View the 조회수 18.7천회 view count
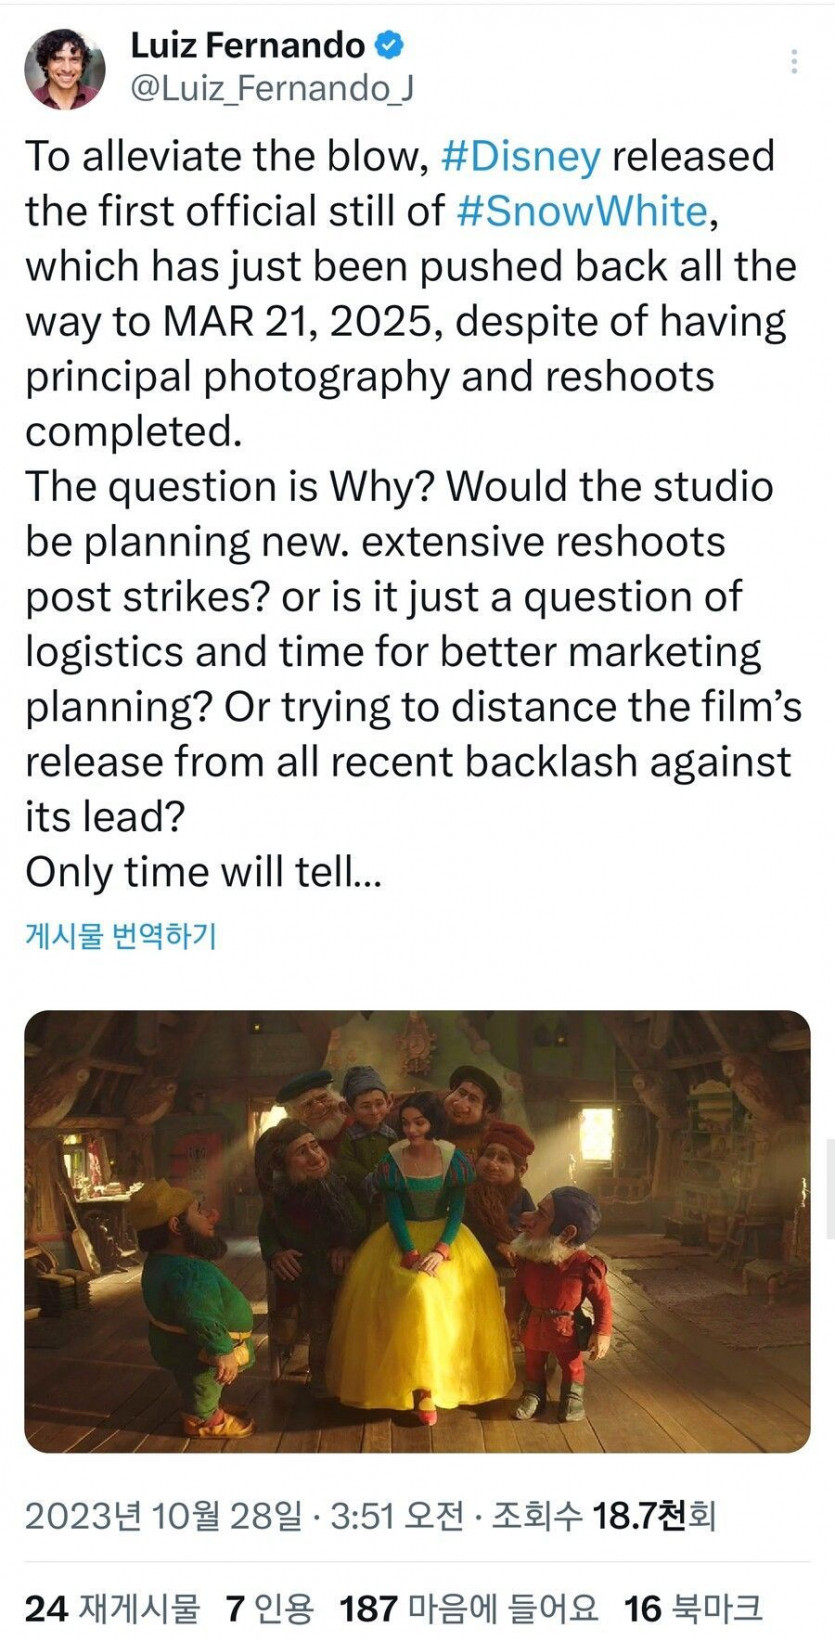The width and height of the screenshot is (835, 1641). pyautogui.click(x=604, y=1516)
